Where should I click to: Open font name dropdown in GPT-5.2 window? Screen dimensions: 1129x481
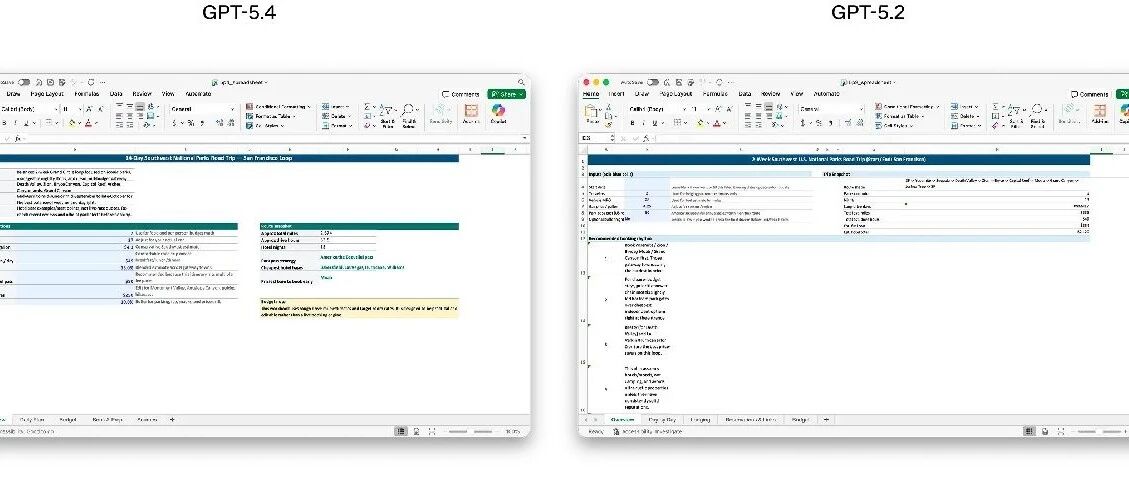pyautogui.click(x=685, y=109)
